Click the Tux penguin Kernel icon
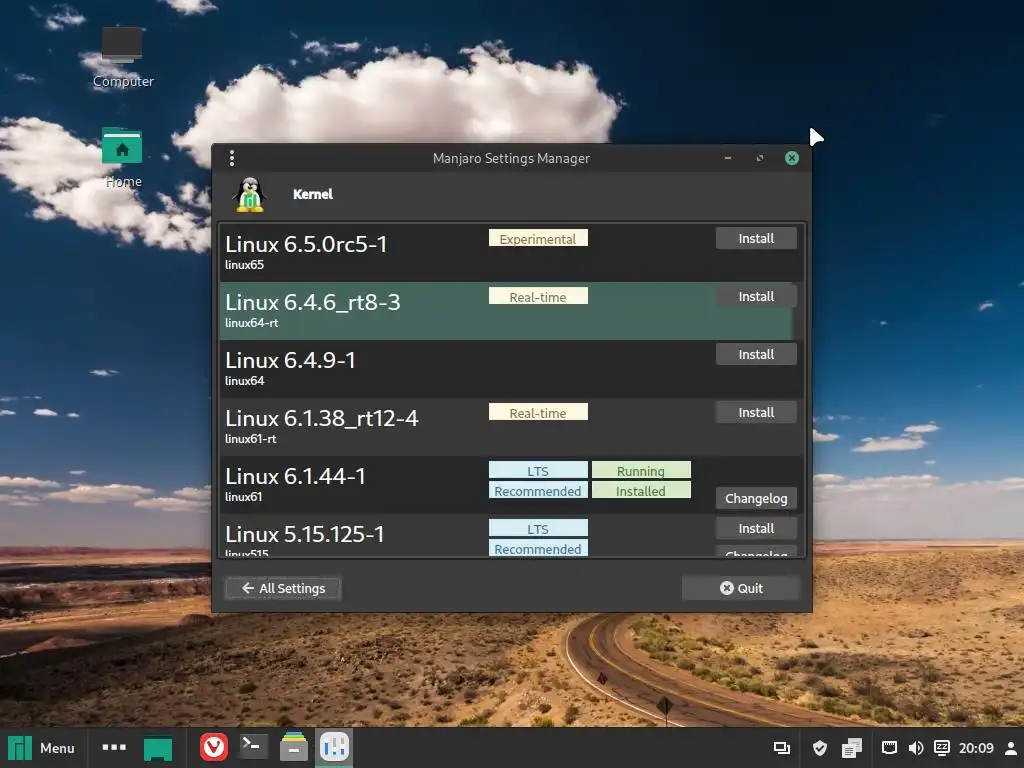The width and height of the screenshot is (1024, 768). (249, 195)
